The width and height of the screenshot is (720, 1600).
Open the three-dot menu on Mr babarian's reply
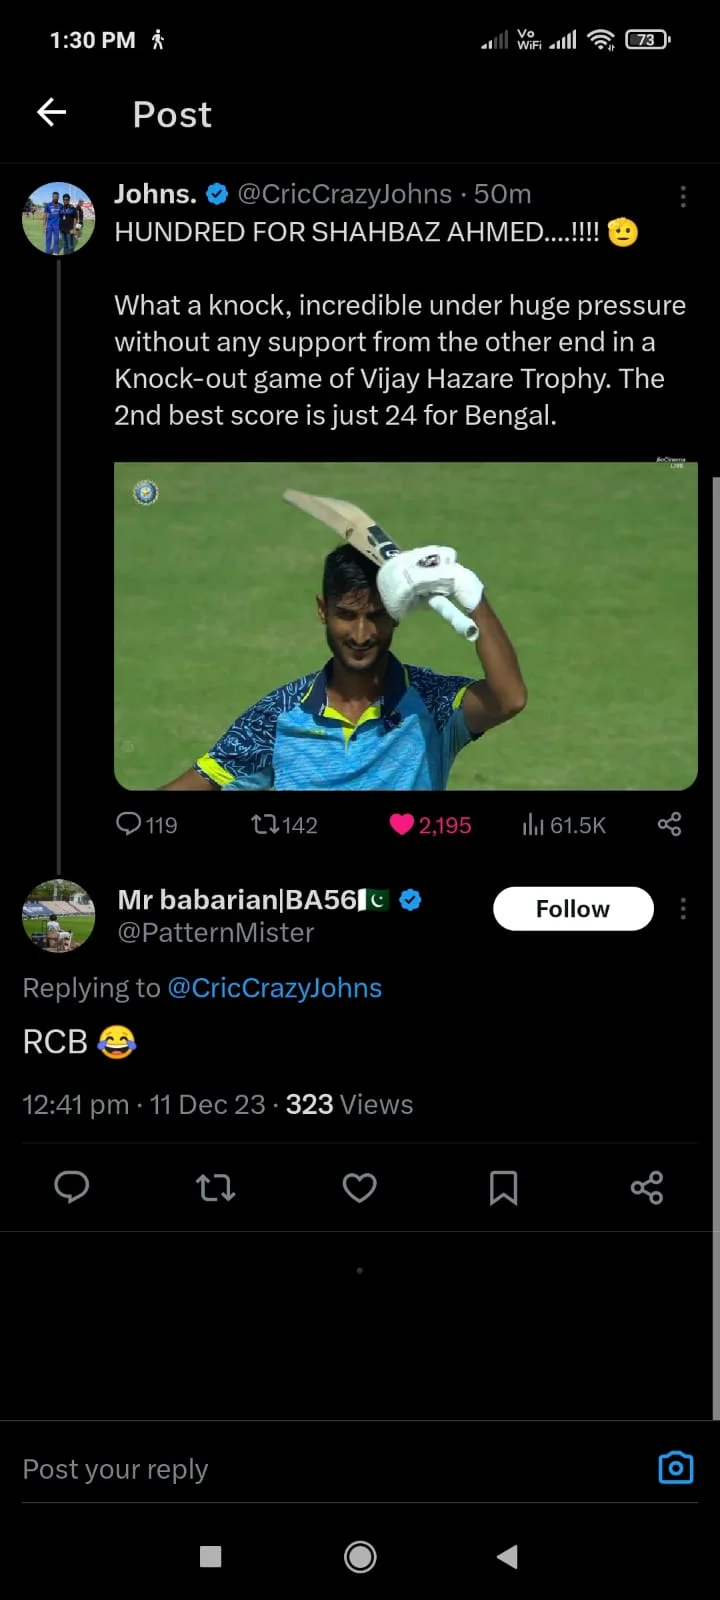pyautogui.click(x=683, y=908)
